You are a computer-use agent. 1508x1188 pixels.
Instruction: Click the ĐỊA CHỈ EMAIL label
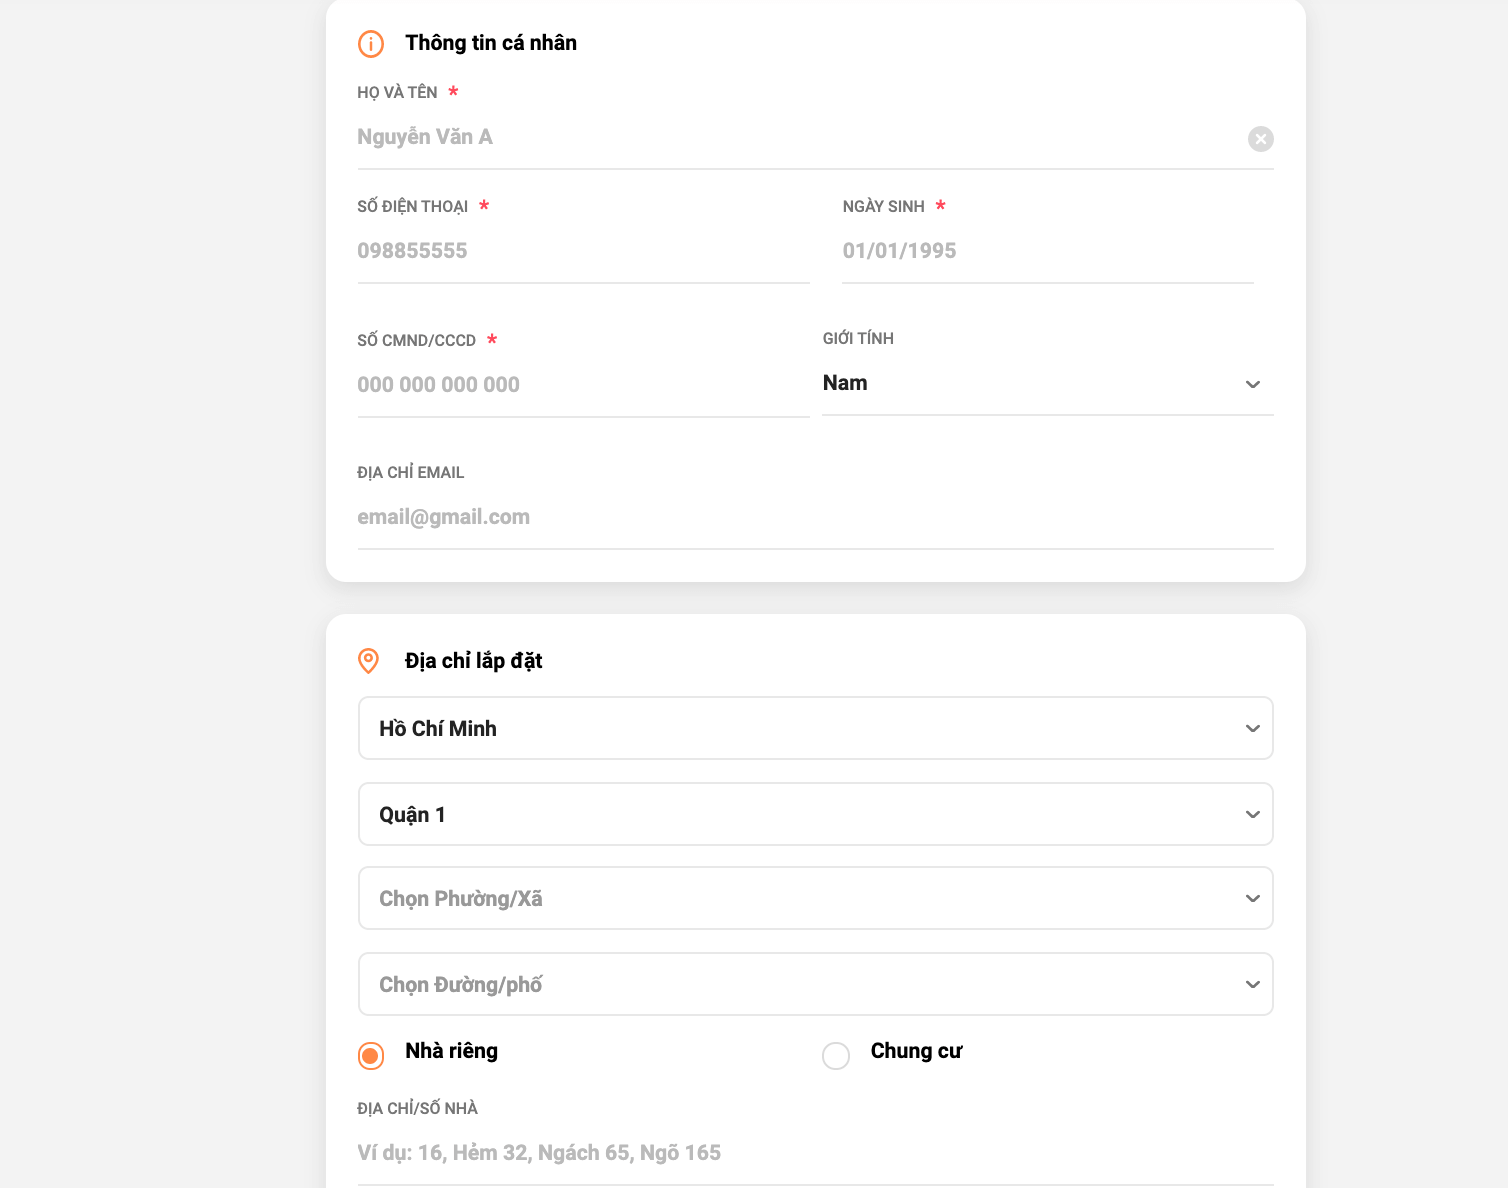410,473
